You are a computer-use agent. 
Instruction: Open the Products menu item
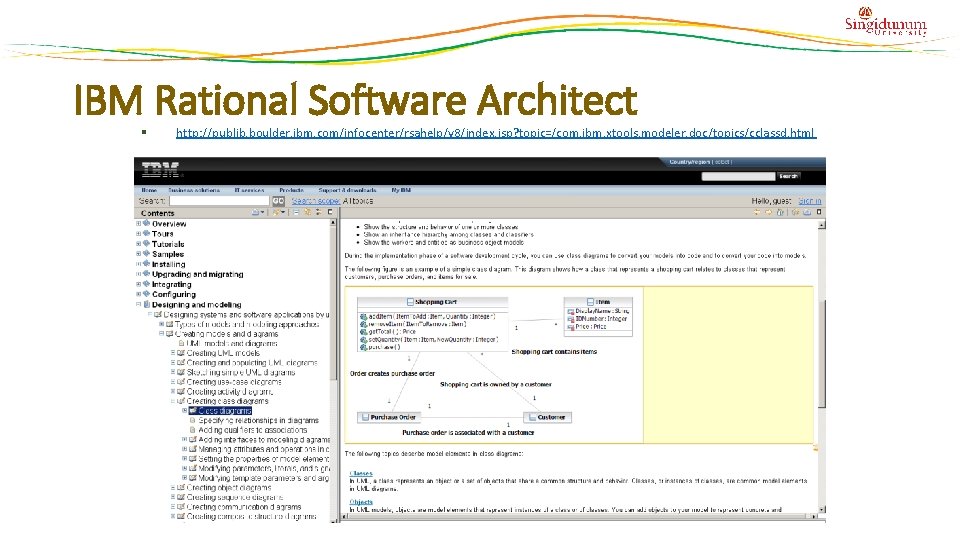[x=291, y=190]
